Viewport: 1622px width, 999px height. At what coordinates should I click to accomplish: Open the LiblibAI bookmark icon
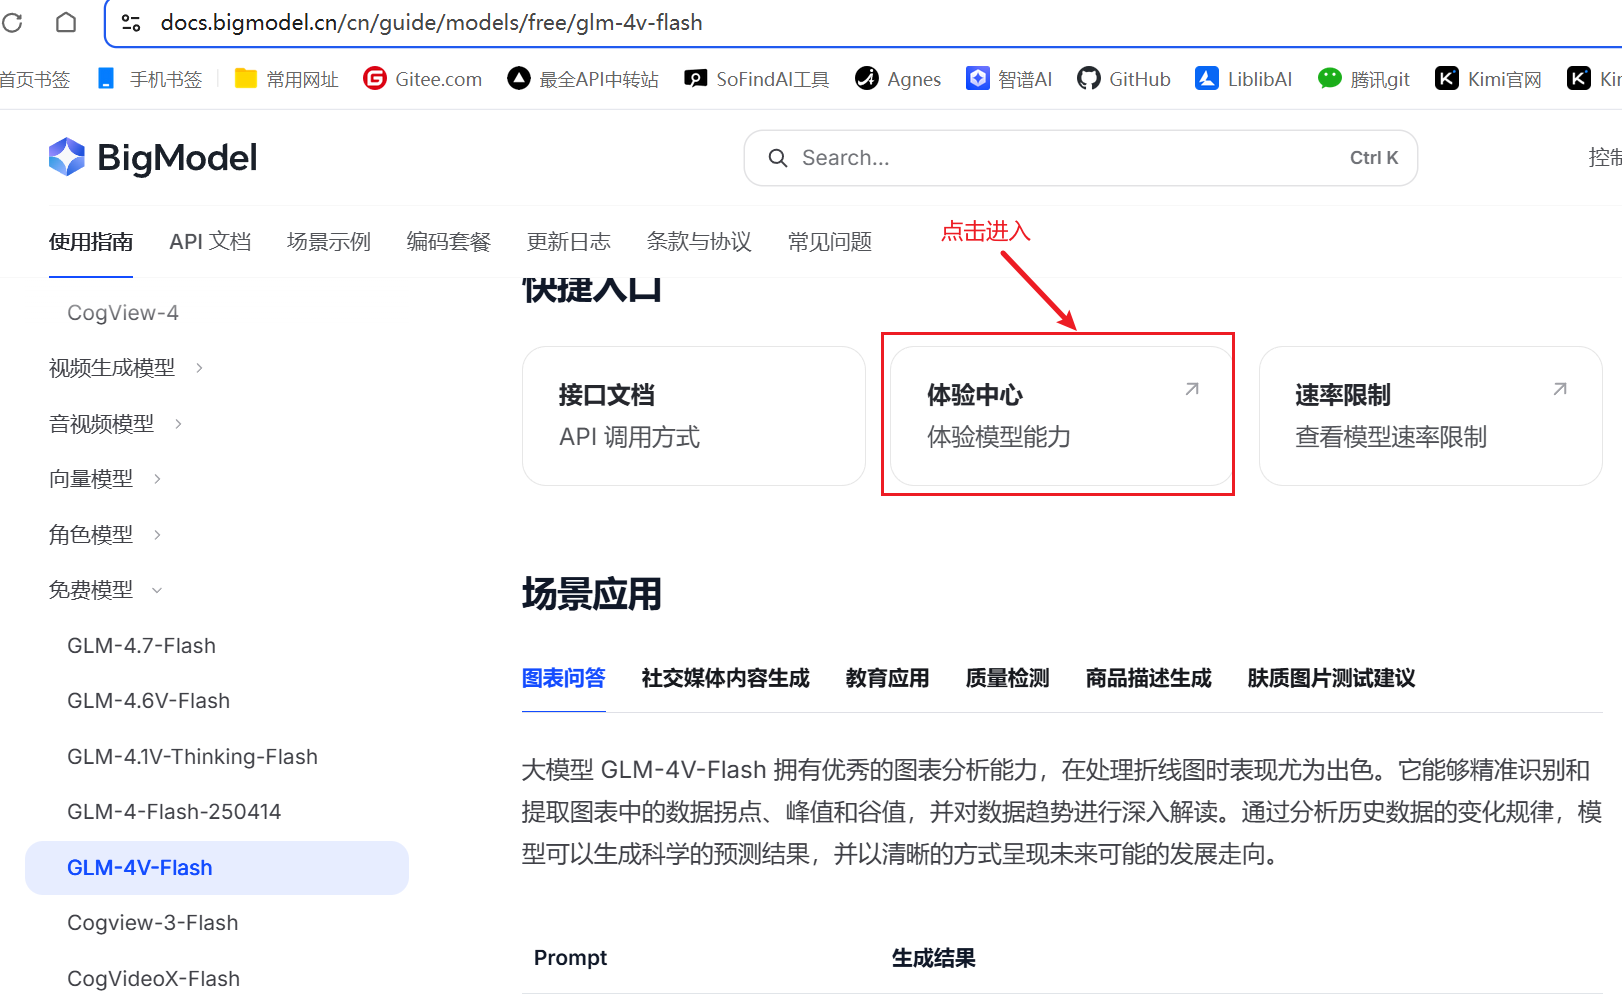[x=1207, y=78]
